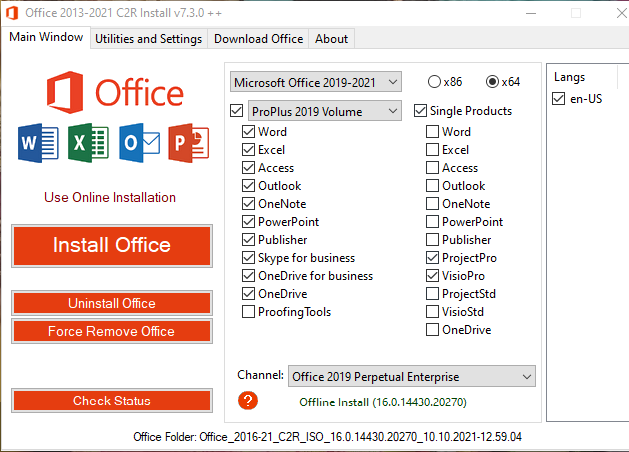Screen dimensions: 629x452
Task: Uncheck OneDrive for business
Action: [249, 276]
